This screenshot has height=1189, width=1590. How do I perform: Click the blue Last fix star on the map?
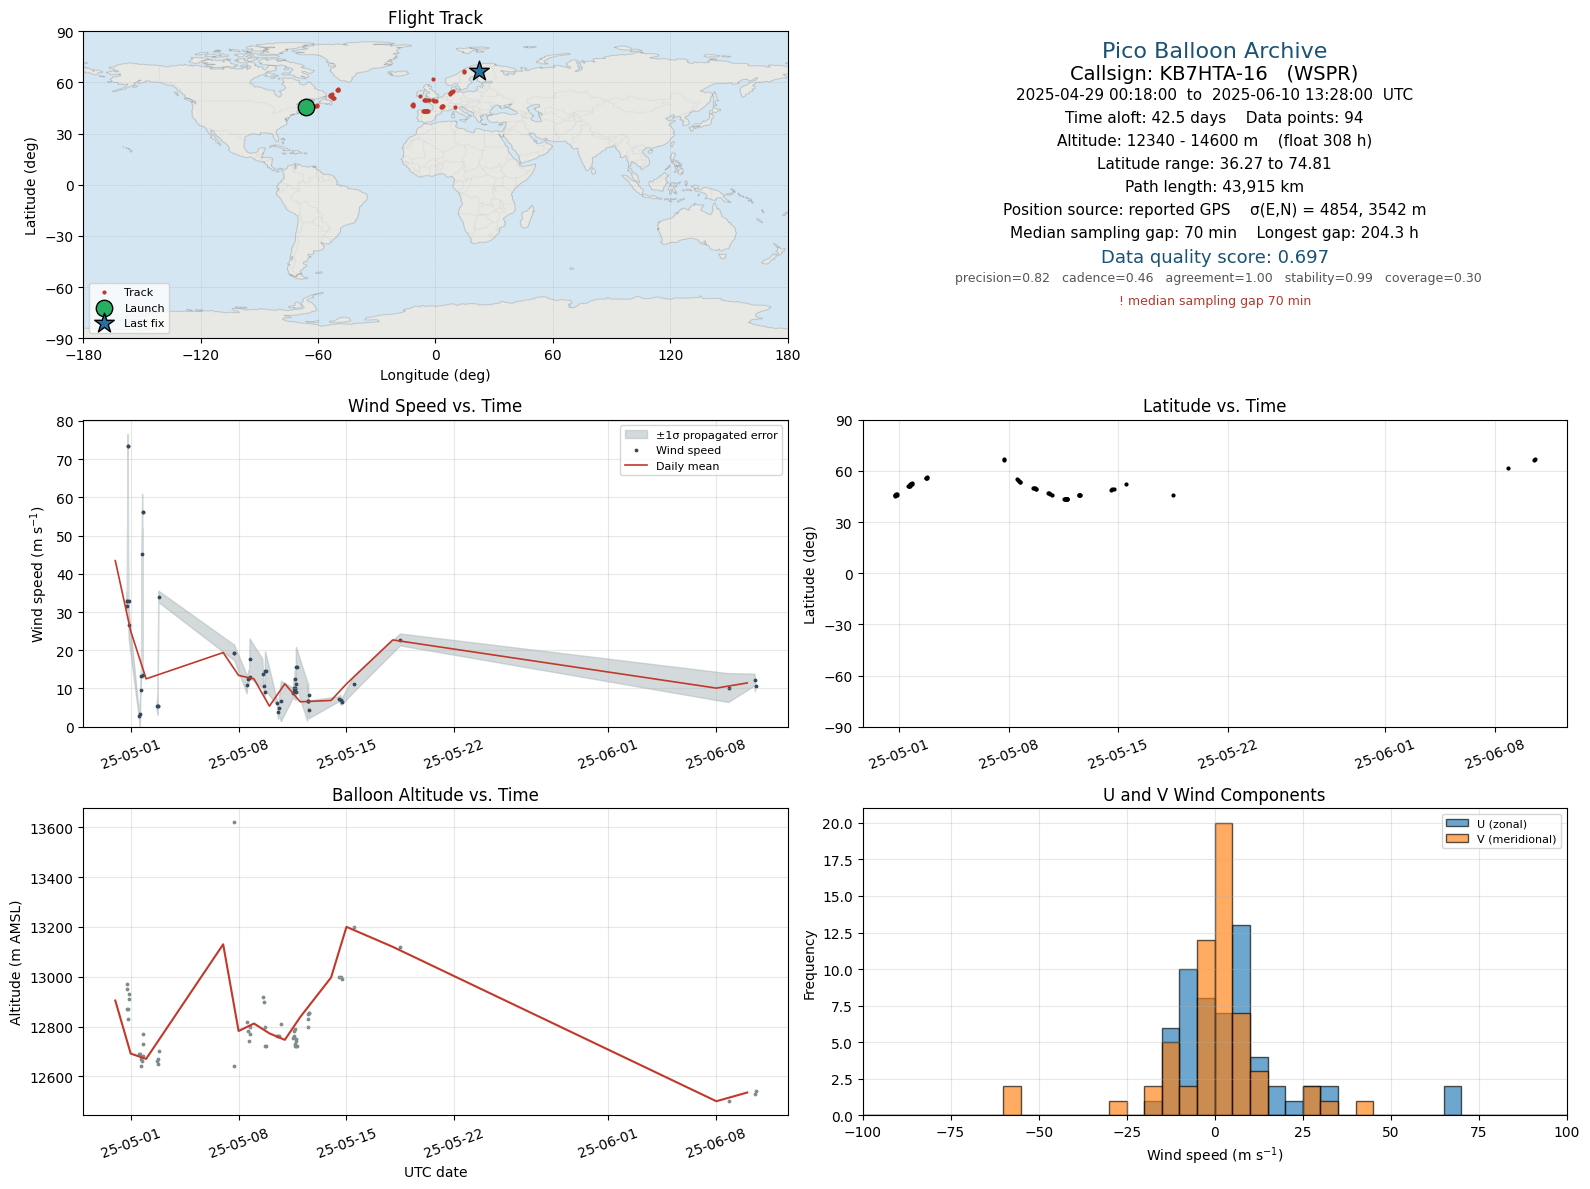coord(479,71)
